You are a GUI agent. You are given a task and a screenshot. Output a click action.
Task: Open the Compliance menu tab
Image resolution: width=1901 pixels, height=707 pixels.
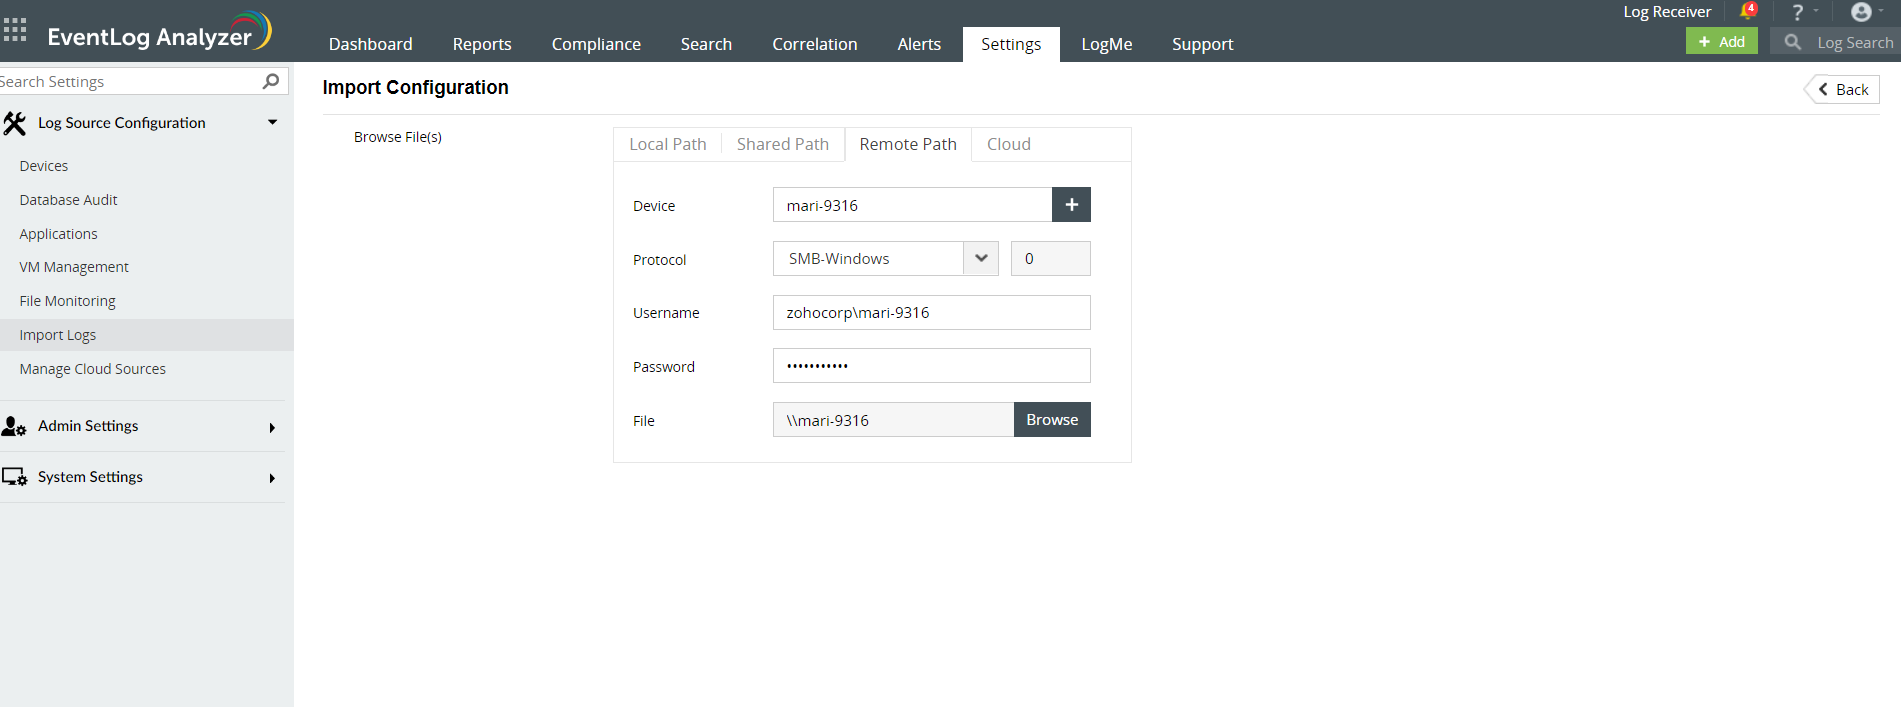click(596, 44)
